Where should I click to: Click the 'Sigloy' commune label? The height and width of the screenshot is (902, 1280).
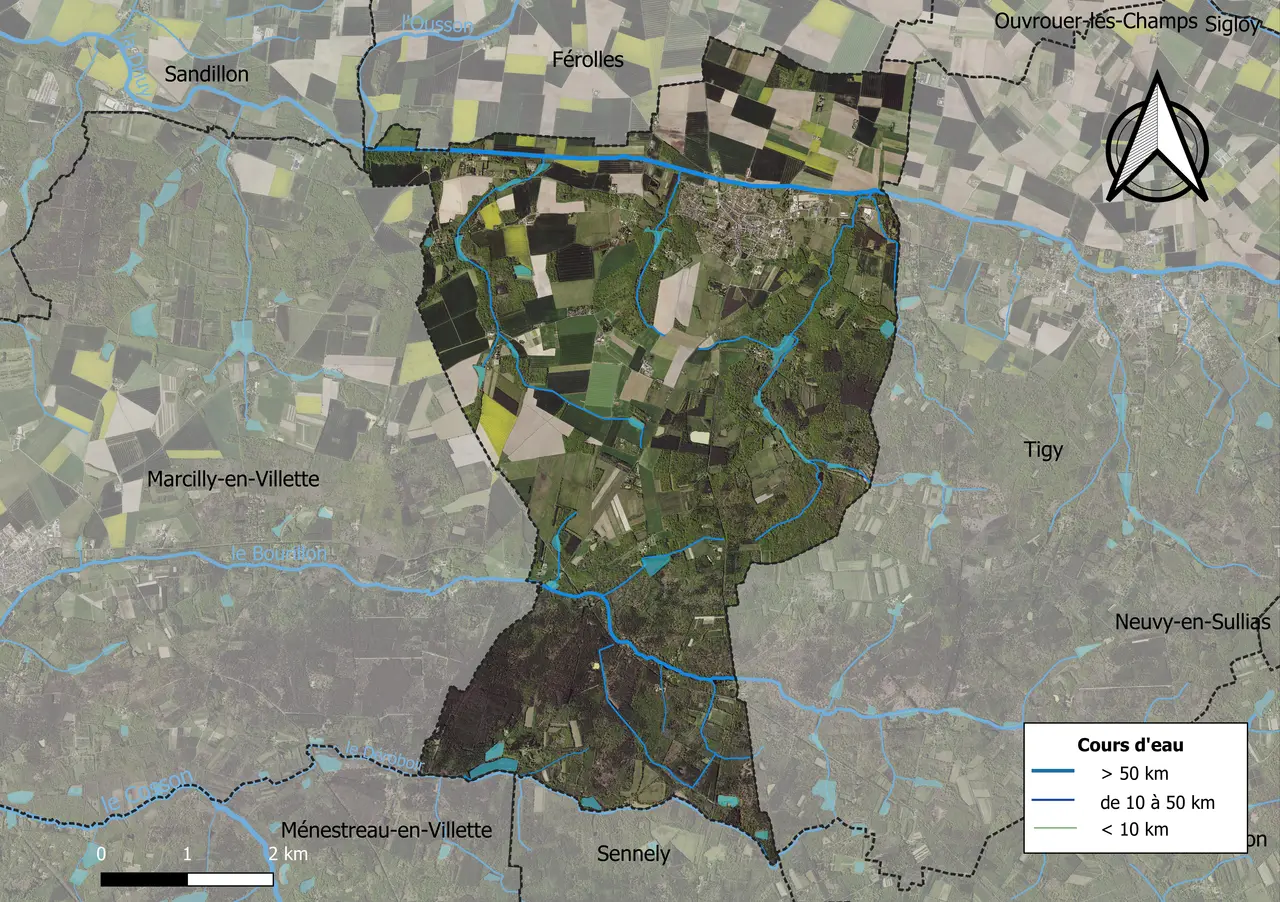(1233, 25)
